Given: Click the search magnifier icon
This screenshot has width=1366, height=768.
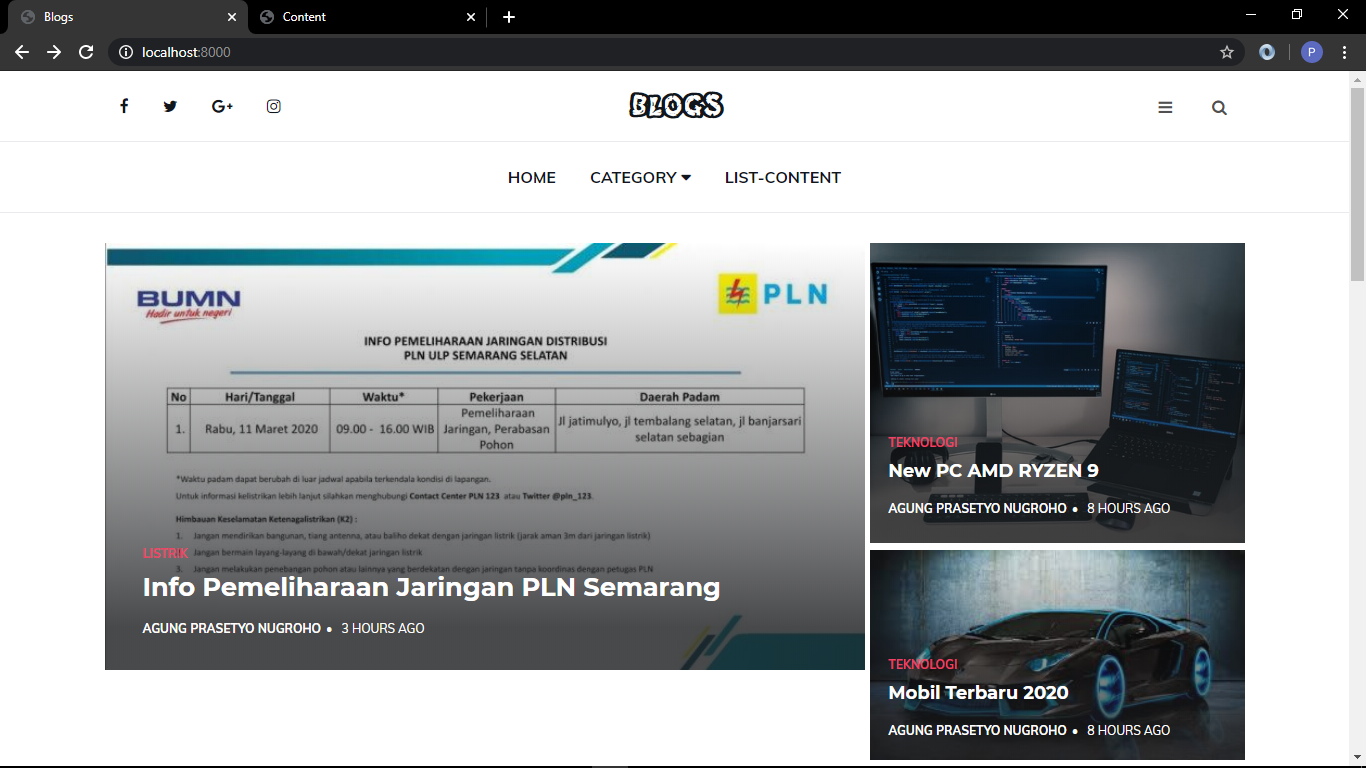Looking at the screenshot, I should (x=1219, y=108).
